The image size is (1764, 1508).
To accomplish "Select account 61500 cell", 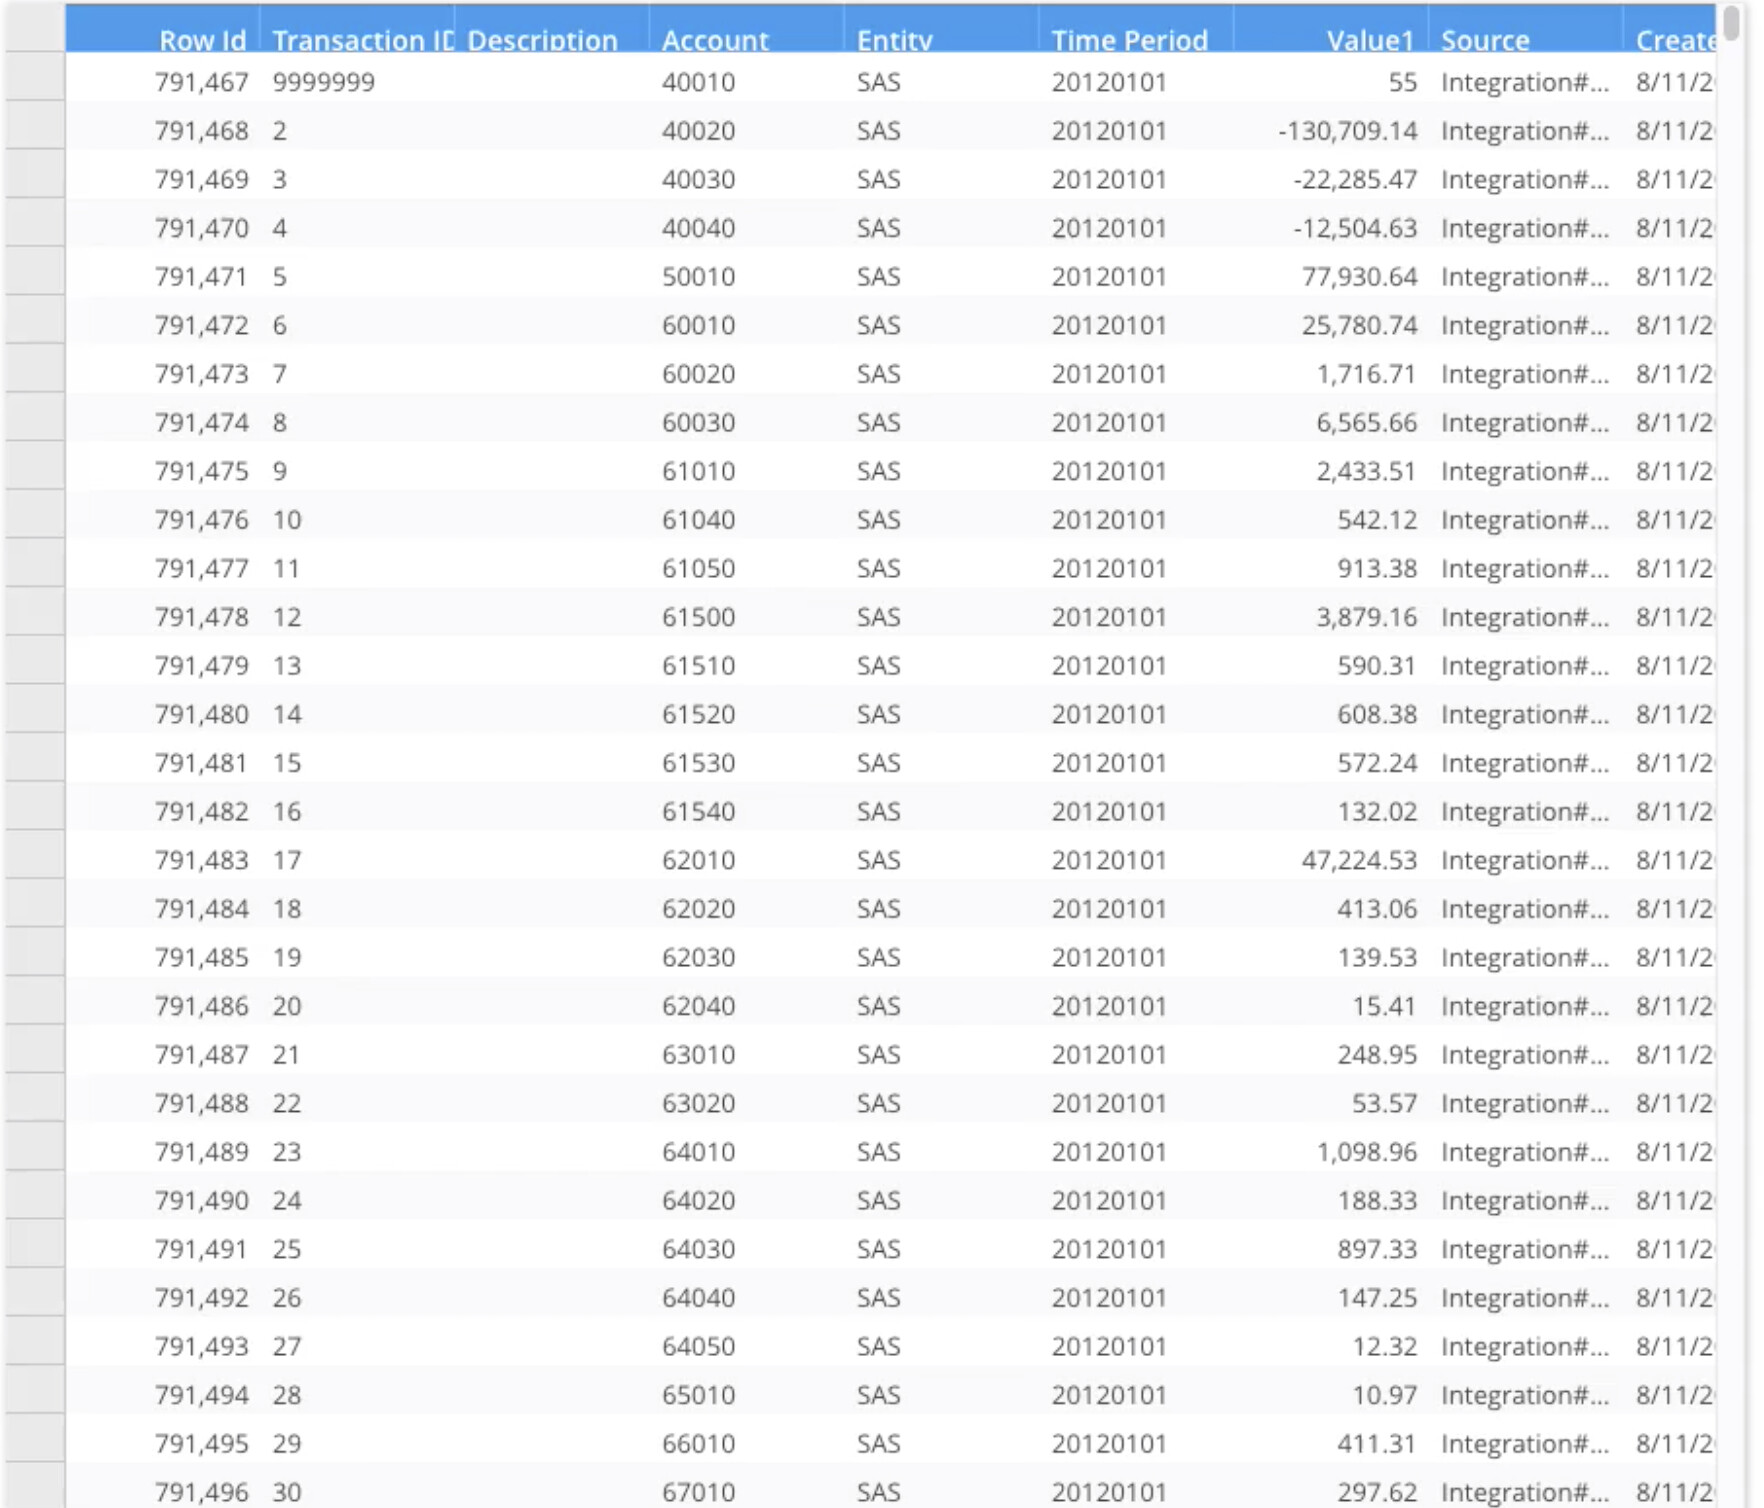I will point(746,617).
